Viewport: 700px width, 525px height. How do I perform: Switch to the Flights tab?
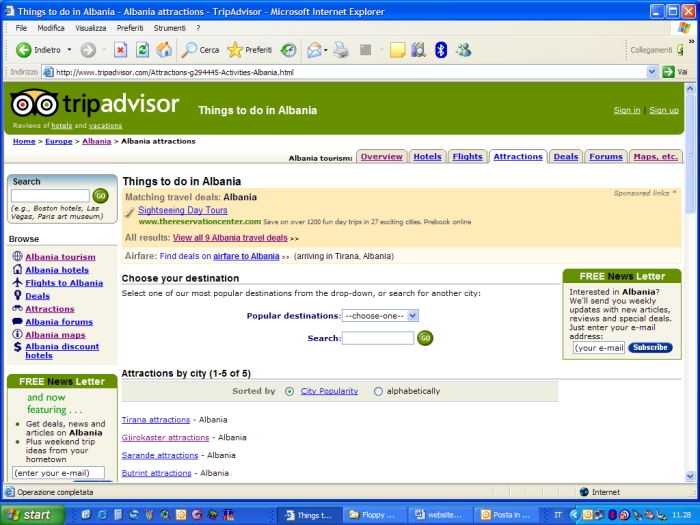467,157
